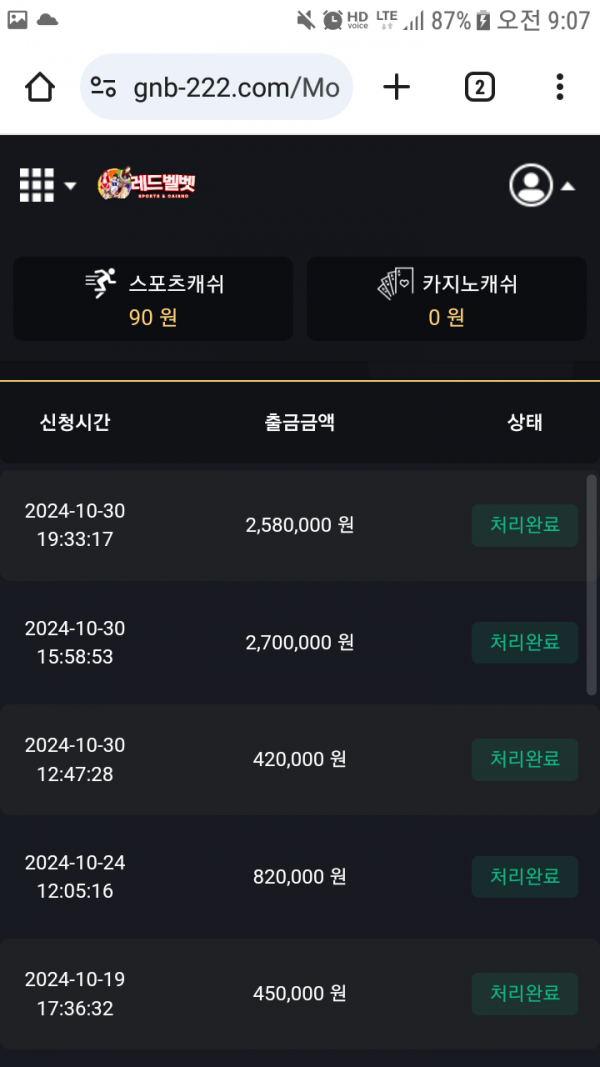Expand the arrow next to profile icon
The height and width of the screenshot is (1067, 600).
[x=567, y=186]
